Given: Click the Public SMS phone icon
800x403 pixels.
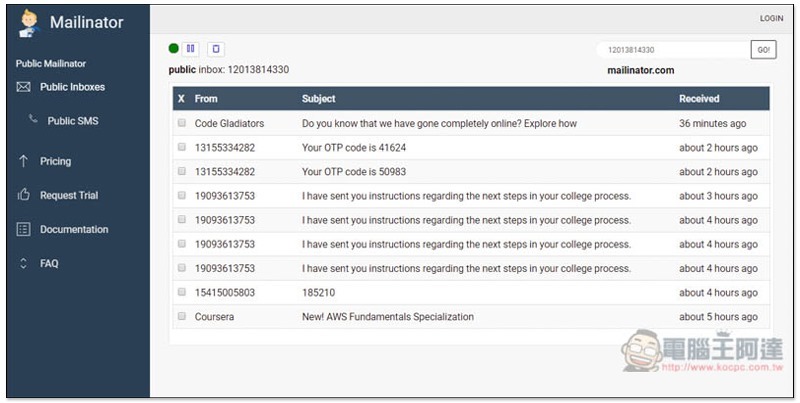Looking at the screenshot, I should pyautogui.click(x=33, y=120).
